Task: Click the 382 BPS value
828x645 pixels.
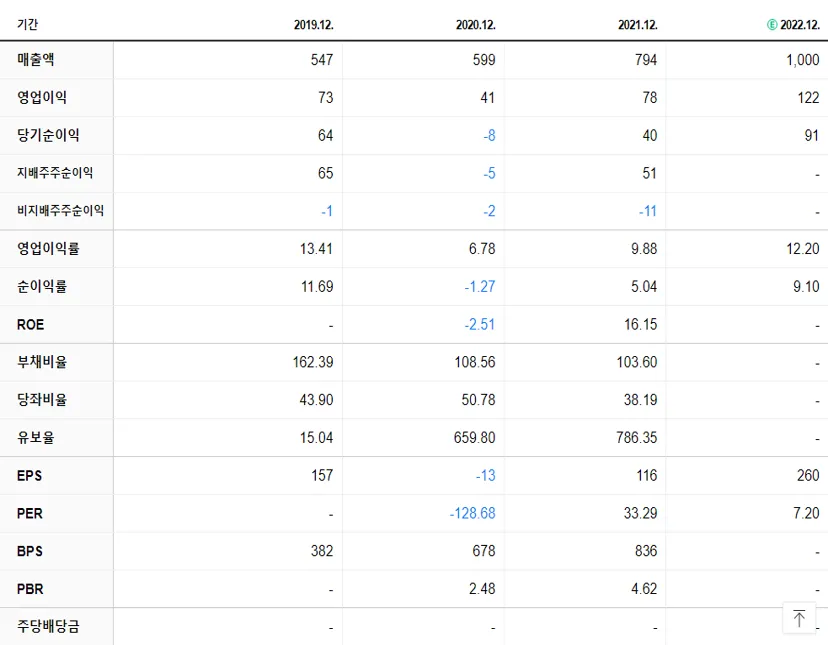Action: click(x=322, y=551)
